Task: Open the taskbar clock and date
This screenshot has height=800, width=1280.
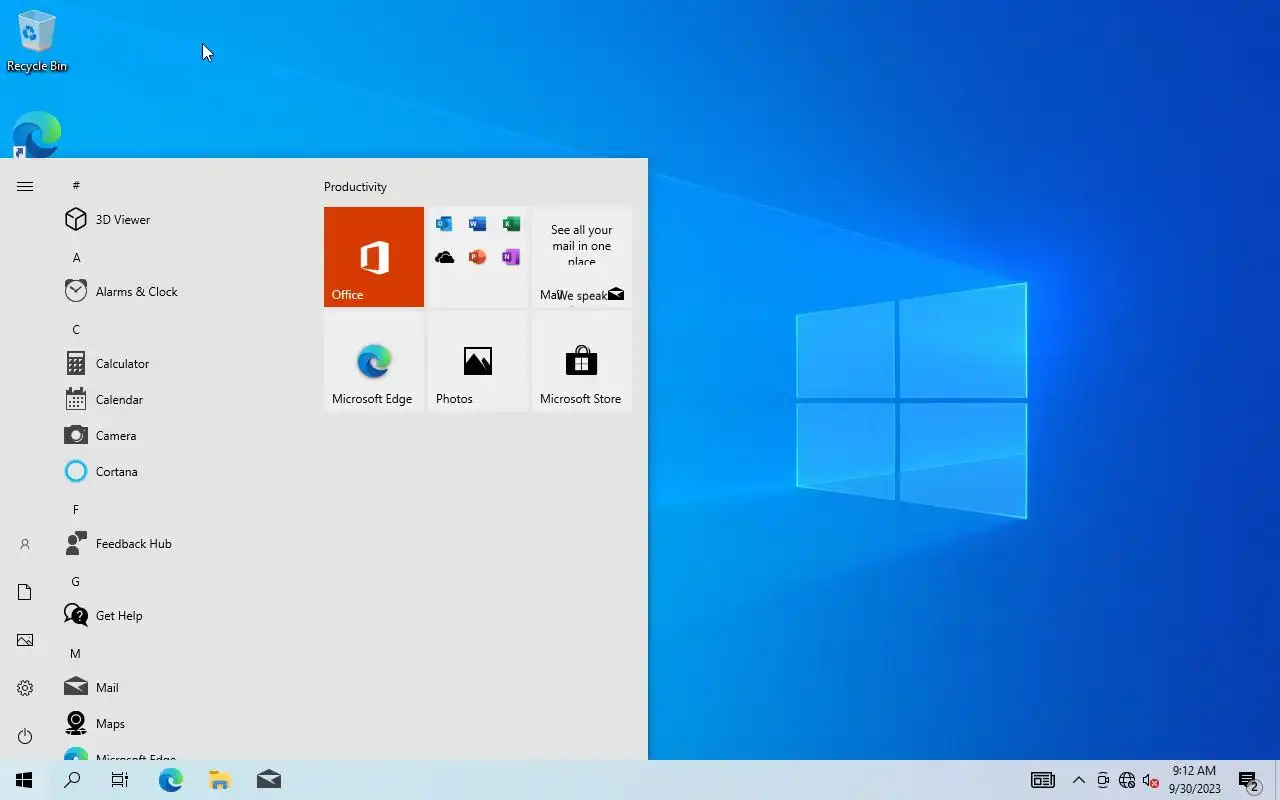Action: pos(1194,780)
